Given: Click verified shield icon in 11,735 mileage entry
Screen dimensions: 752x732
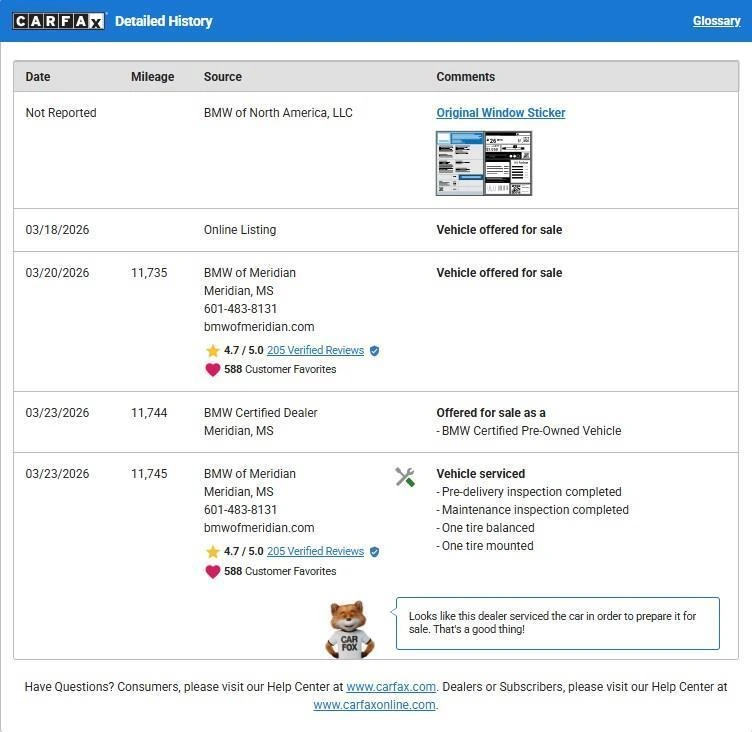Looking at the screenshot, I should click(x=375, y=351).
